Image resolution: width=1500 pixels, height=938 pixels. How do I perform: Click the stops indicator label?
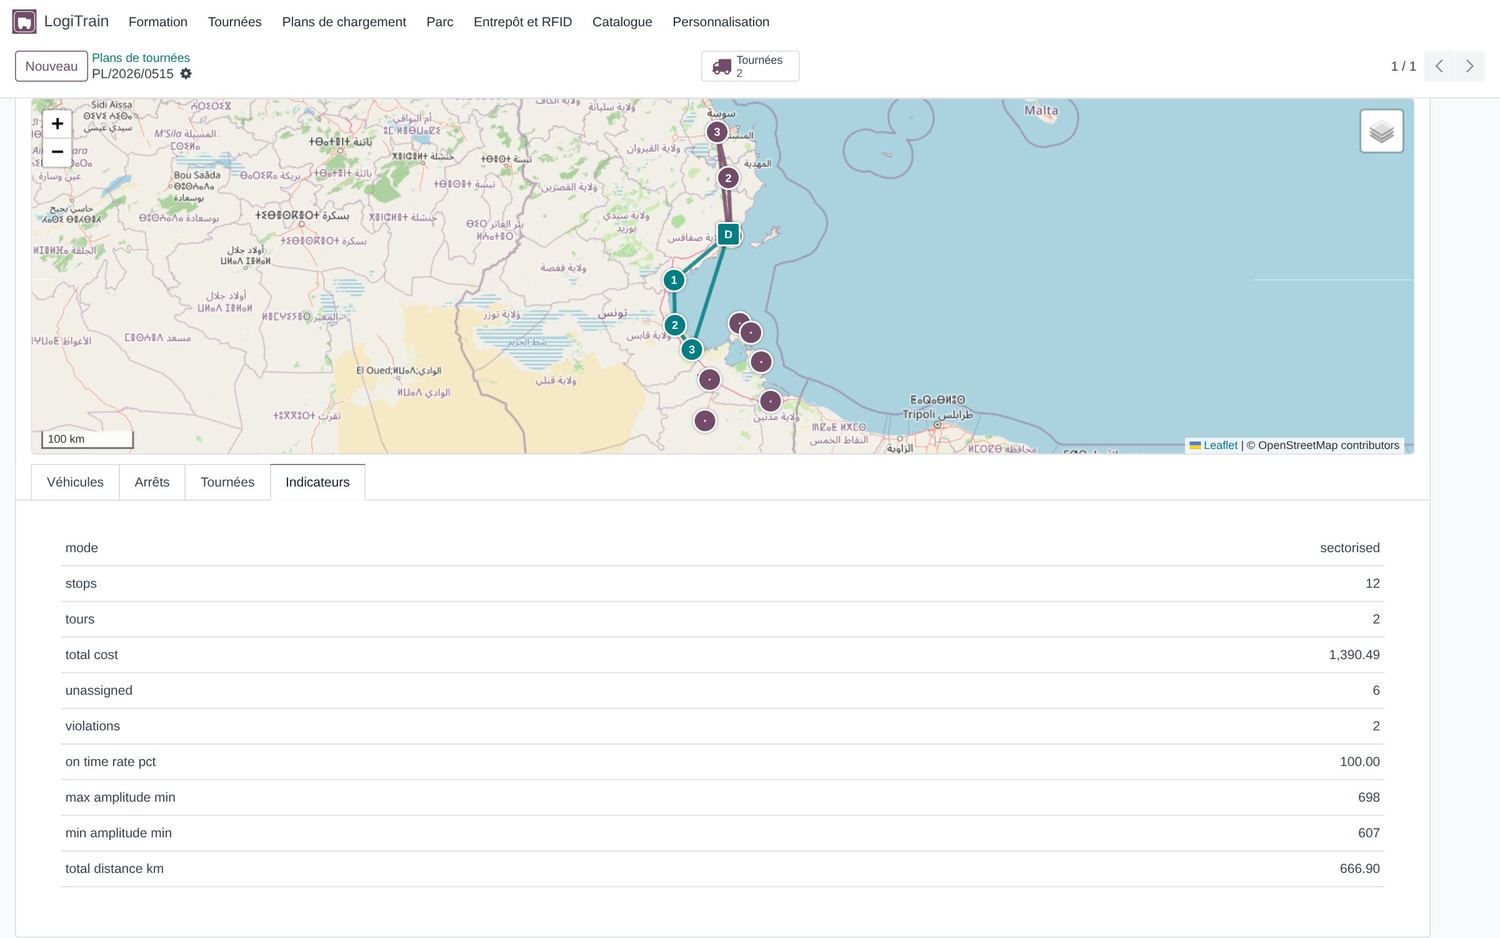[x=81, y=584]
